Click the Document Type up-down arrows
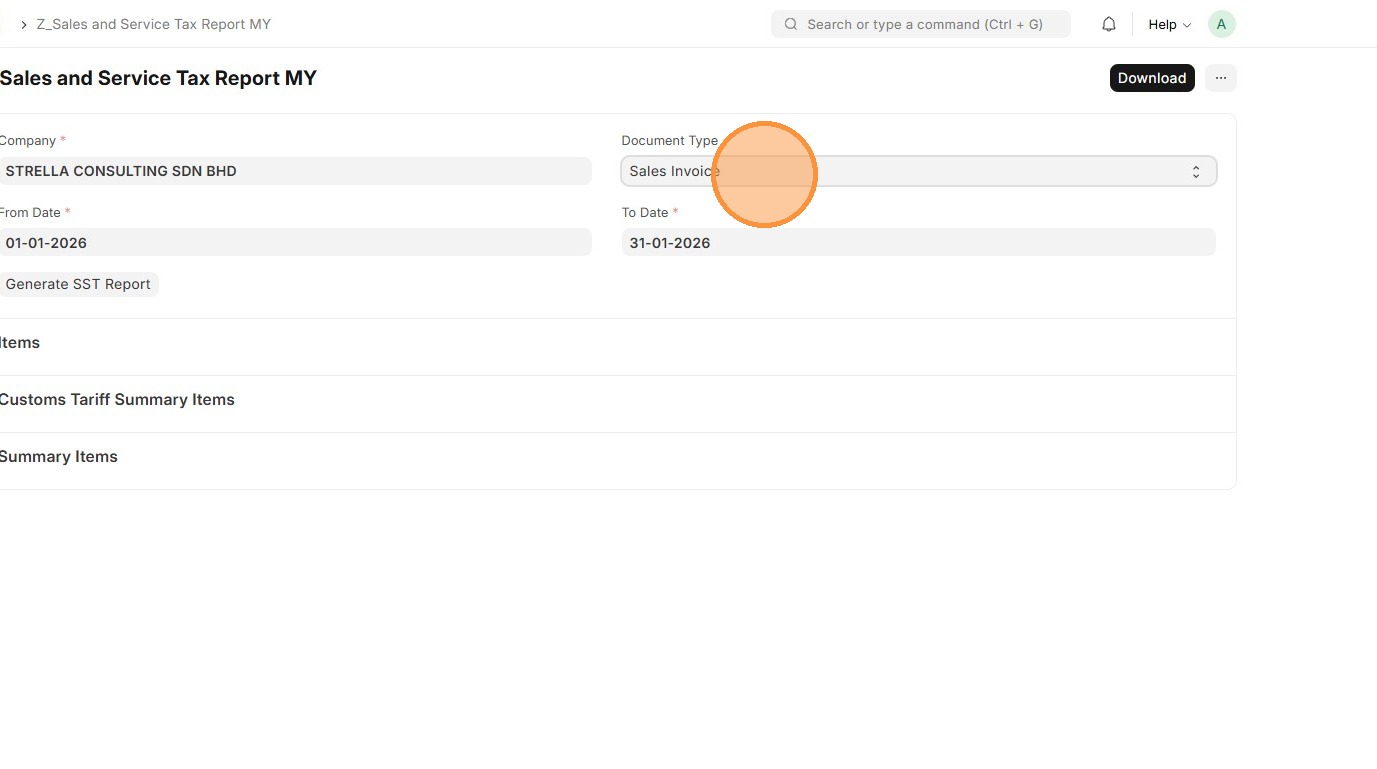The height and width of the screenshot is (769, 1377). (x=1195, y=172)
